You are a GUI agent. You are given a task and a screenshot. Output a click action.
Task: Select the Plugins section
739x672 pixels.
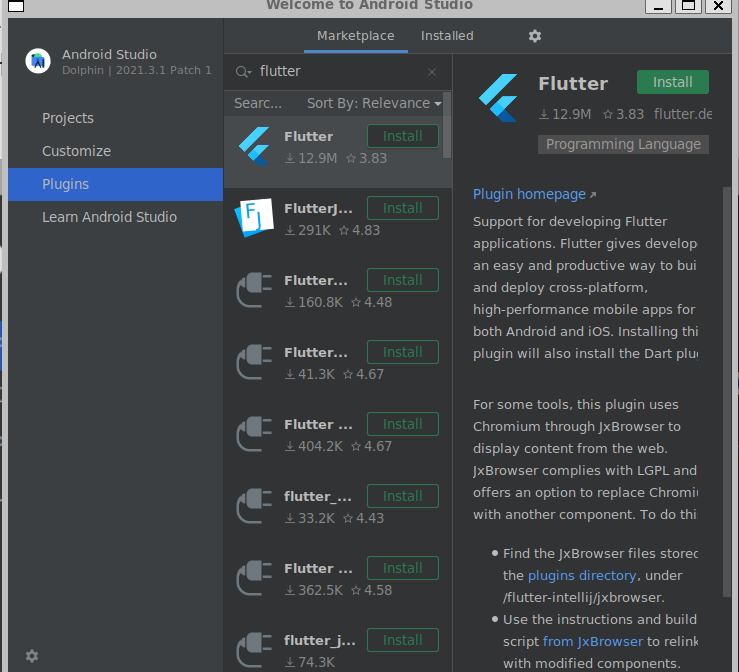tap(115, 184)
